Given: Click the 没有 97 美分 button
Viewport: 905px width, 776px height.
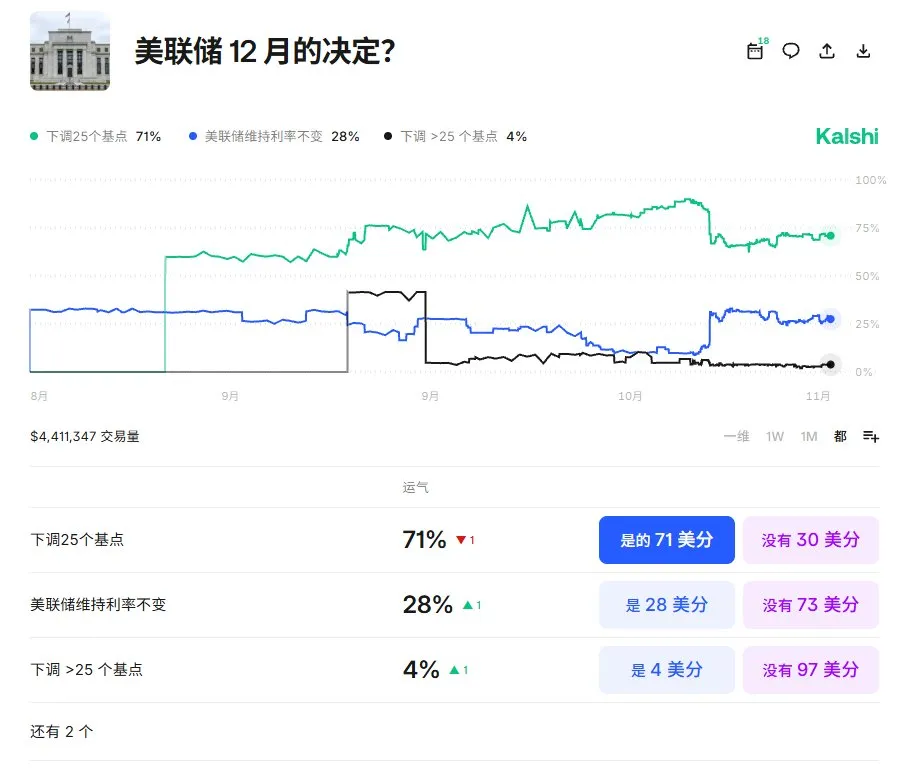Looking at the screenshot, I should [x=810, y=670].
